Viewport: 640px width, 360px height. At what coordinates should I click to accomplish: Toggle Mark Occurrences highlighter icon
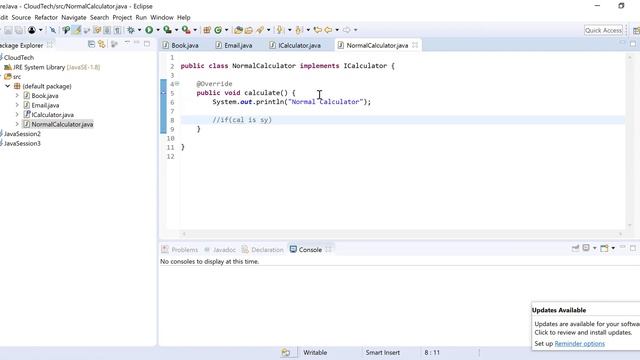[x=76, y=30]
